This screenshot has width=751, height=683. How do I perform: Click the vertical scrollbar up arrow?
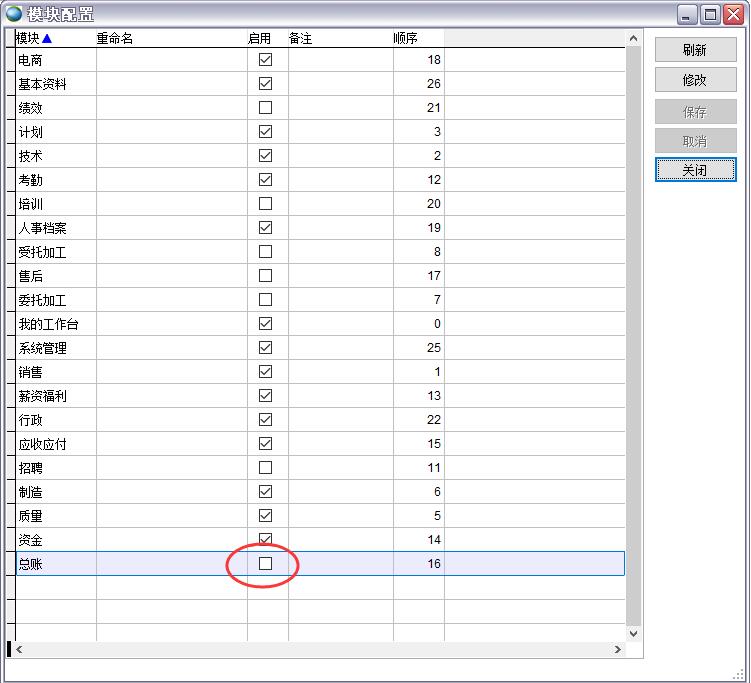pyautogui.click(x=633, y=39)
